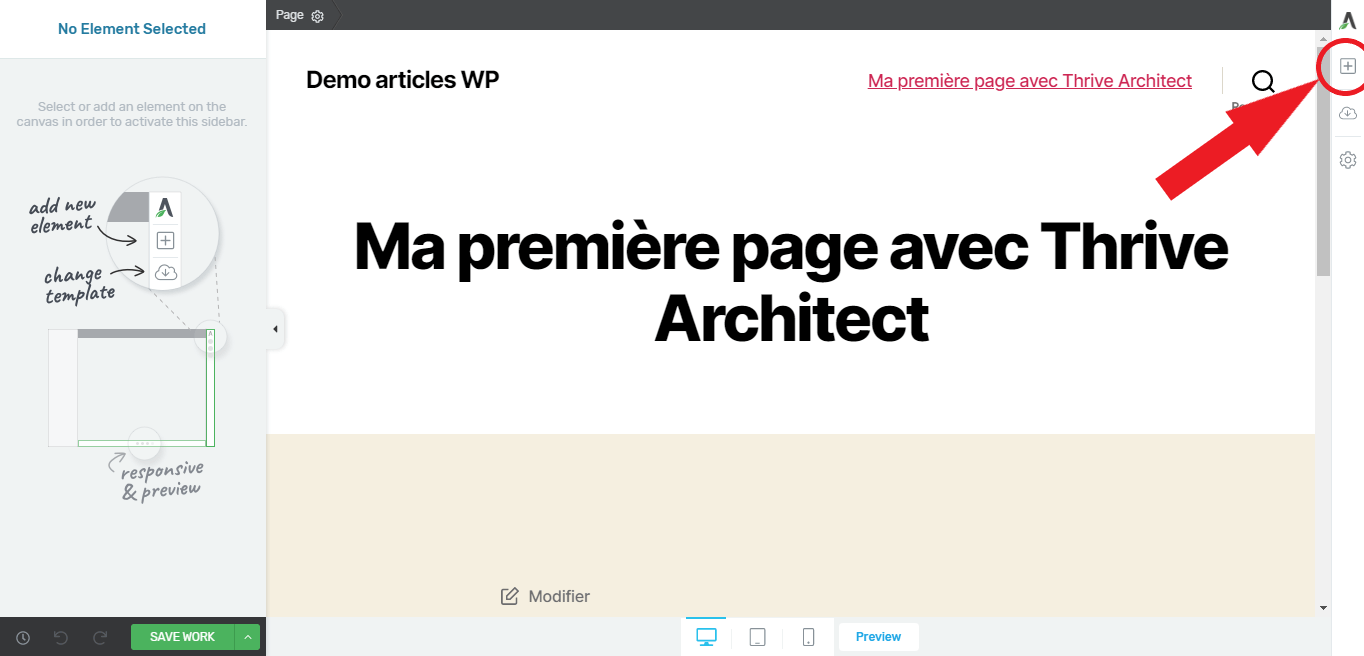This screenshot has width=1364, height=656.
Task: Open the Ma première page menu link
Action: 1030,81
